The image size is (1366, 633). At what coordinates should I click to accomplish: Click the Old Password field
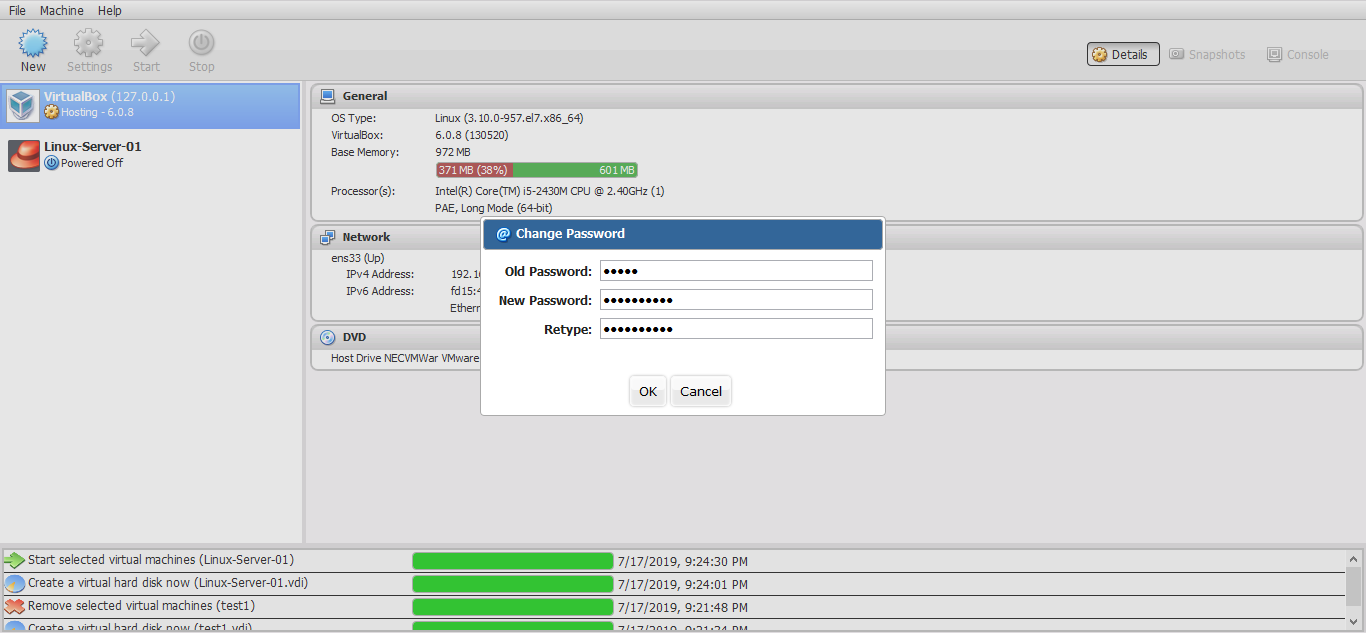tap(736, 271)
